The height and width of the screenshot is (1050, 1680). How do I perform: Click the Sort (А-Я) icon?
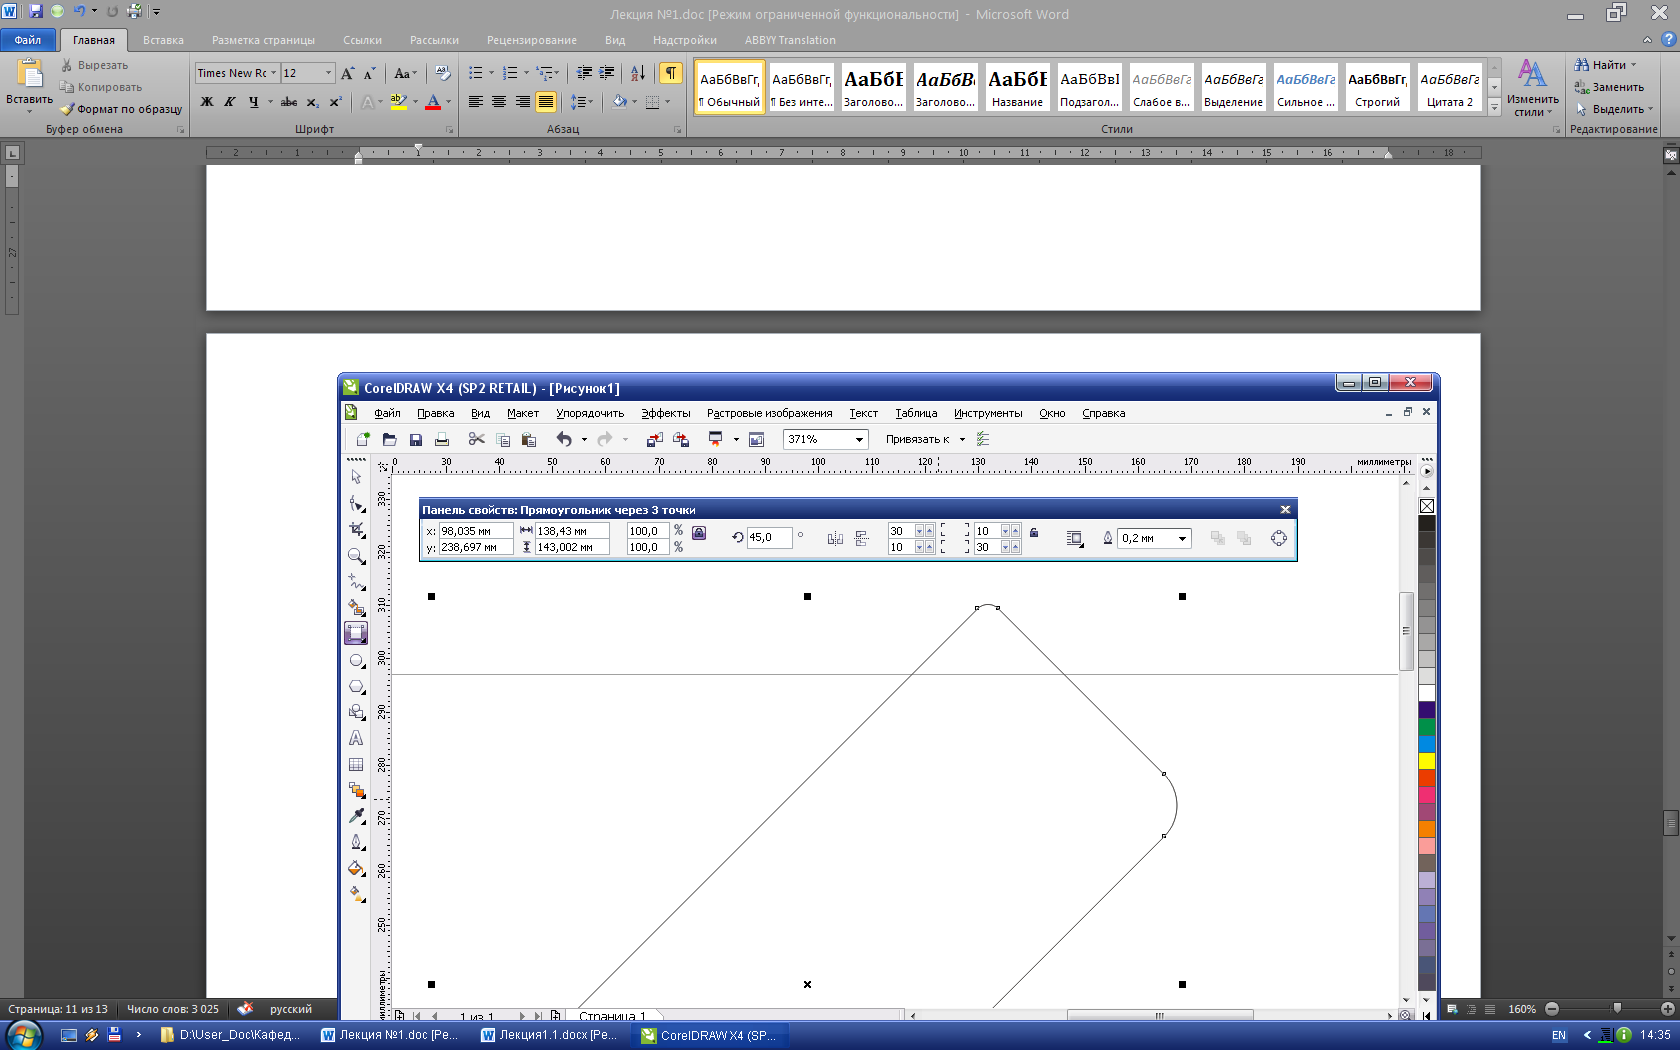click(x=638, y=73)
